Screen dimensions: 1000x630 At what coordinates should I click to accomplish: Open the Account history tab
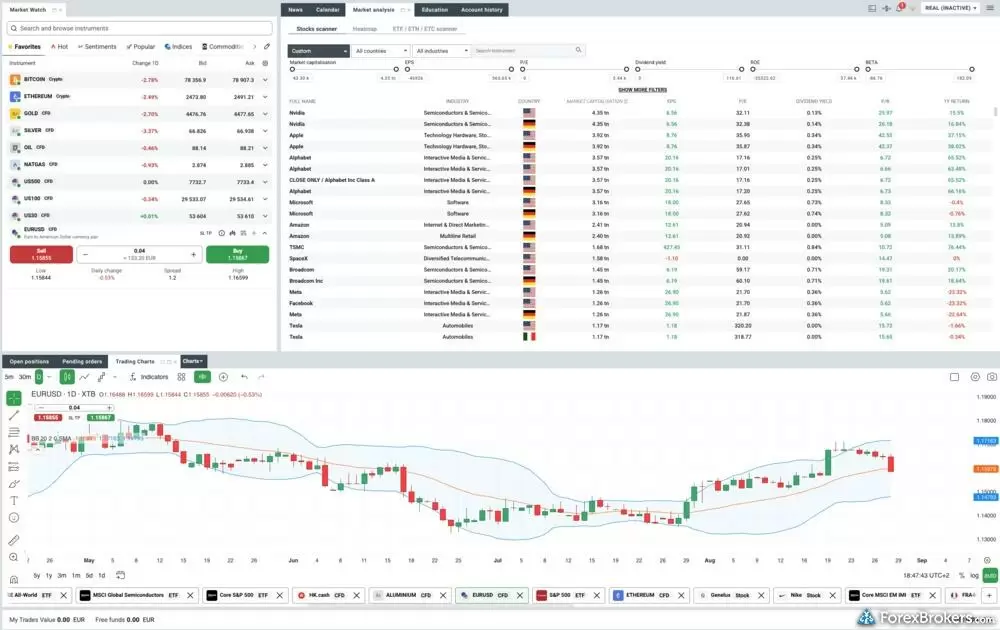point(482,10)
